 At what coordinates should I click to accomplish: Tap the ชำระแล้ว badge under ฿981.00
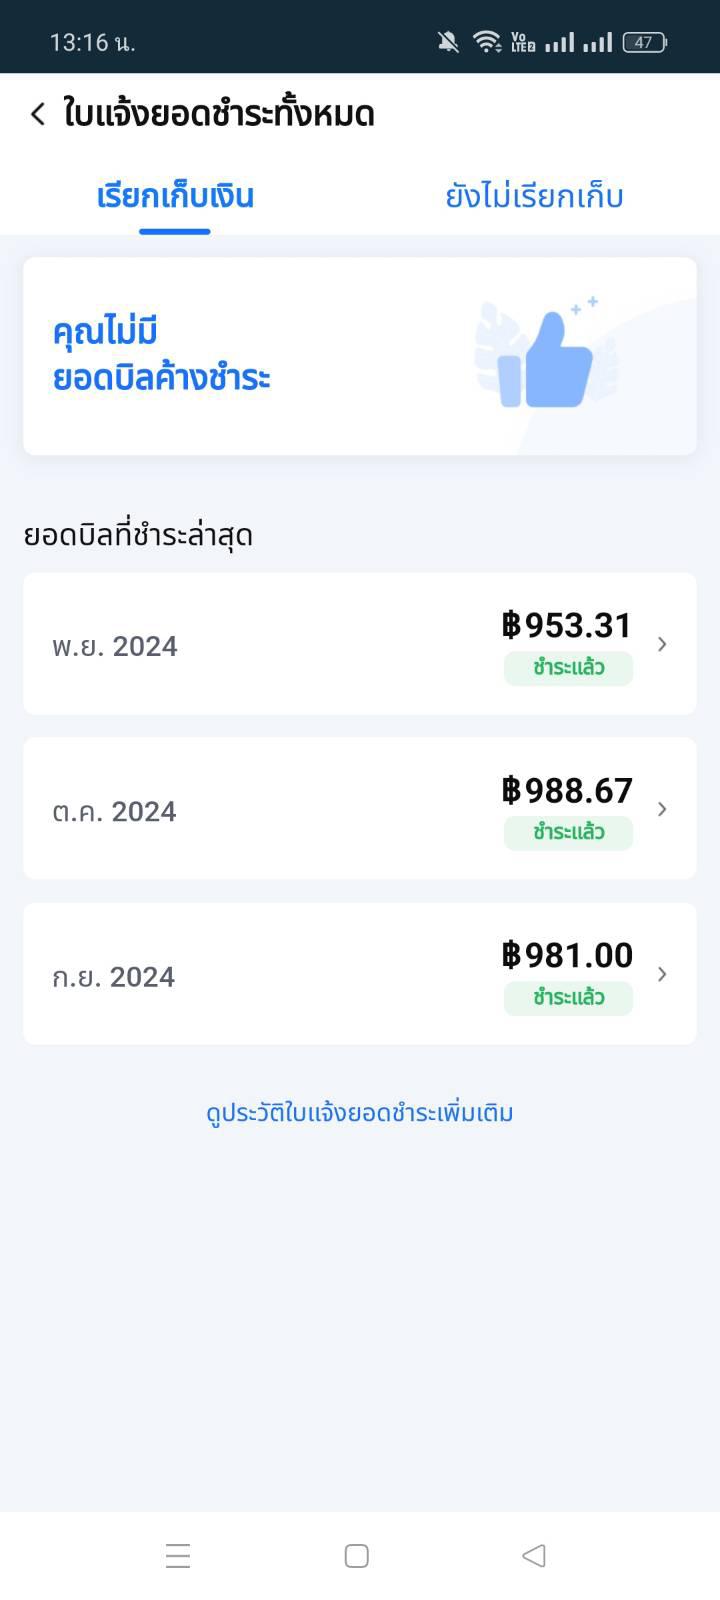pyautogui.click(x=568, y=998)
